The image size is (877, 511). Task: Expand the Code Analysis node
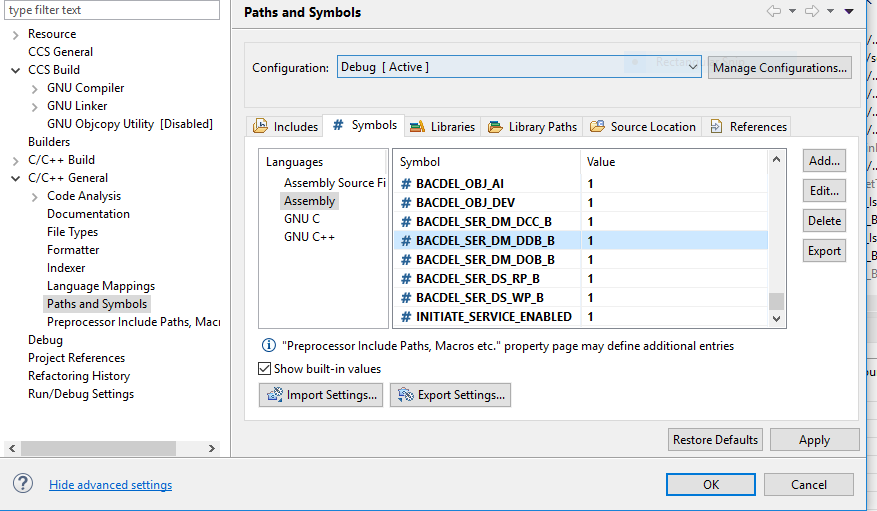pyautogui.click(x=35, y=196)
